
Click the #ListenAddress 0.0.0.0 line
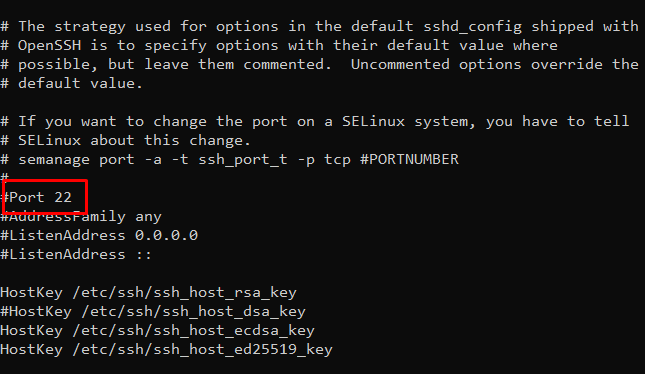click(99, 235)
